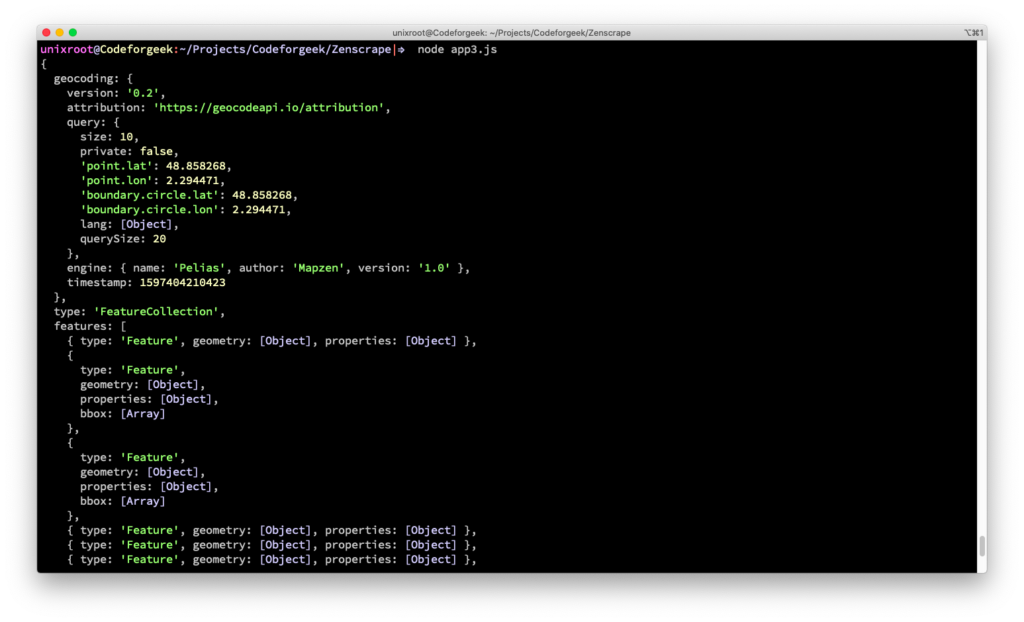Click the engine version '1.0'

point(434,268)
